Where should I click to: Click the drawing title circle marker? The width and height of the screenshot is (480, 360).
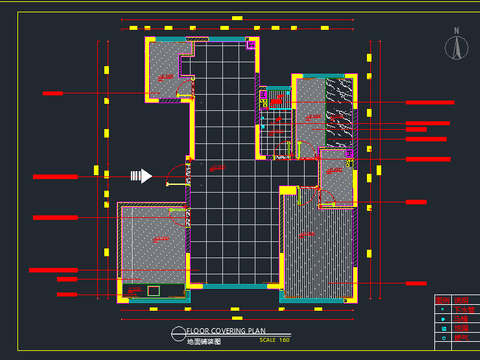pos(178,334)
